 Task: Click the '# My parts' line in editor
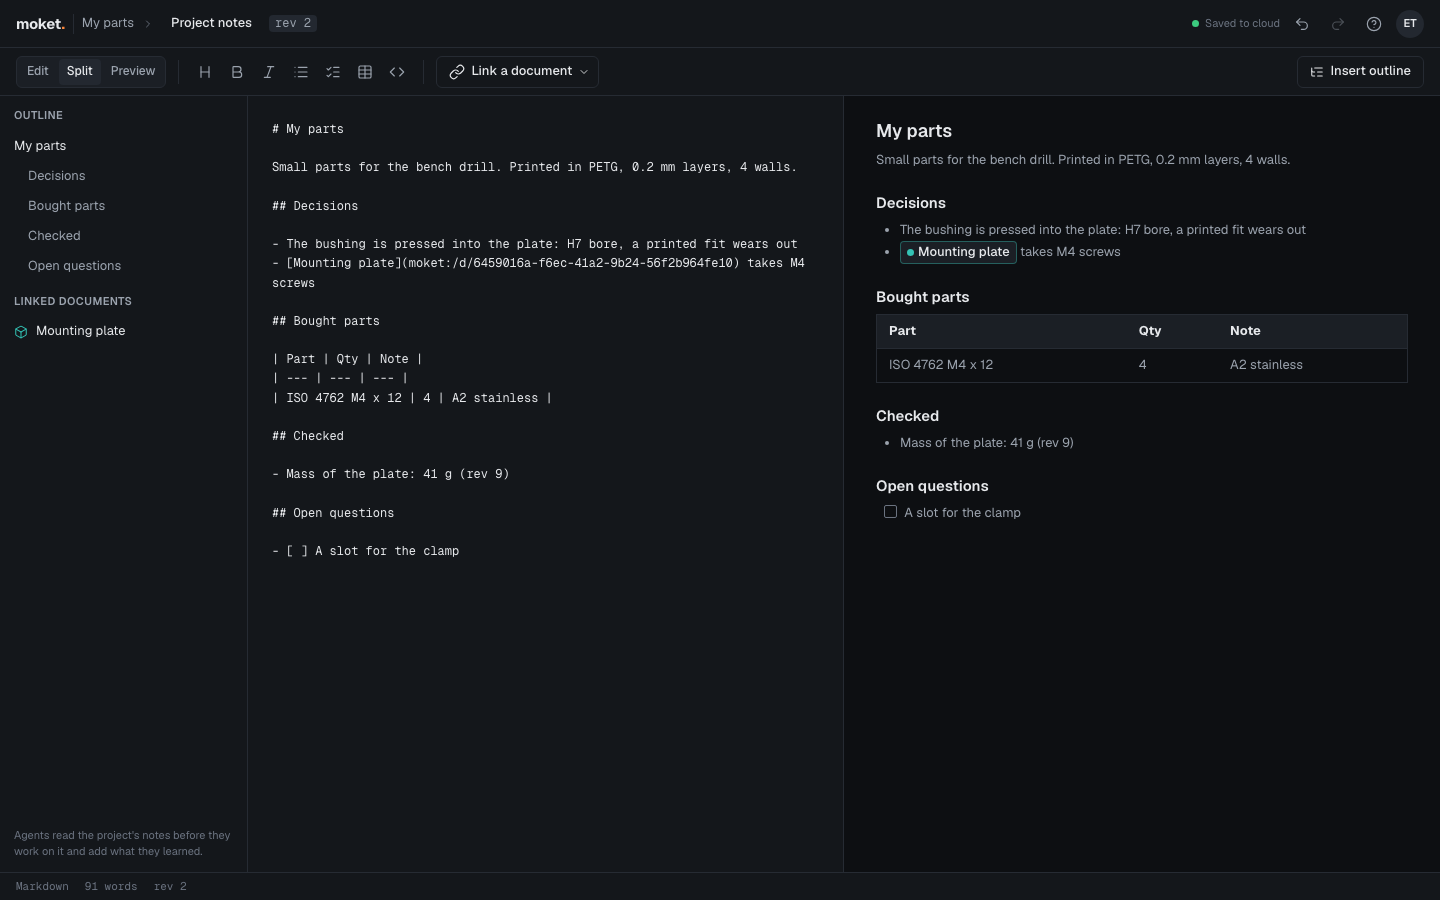pos(308,129)
